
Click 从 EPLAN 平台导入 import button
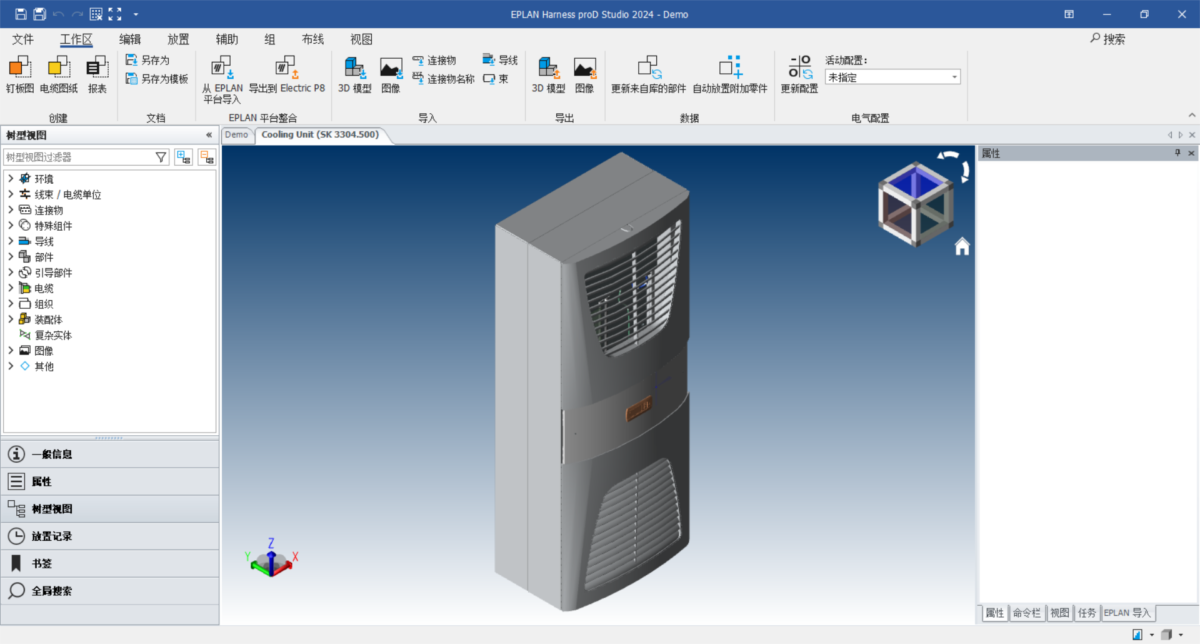pyautogui.click(x=222, y=79)
